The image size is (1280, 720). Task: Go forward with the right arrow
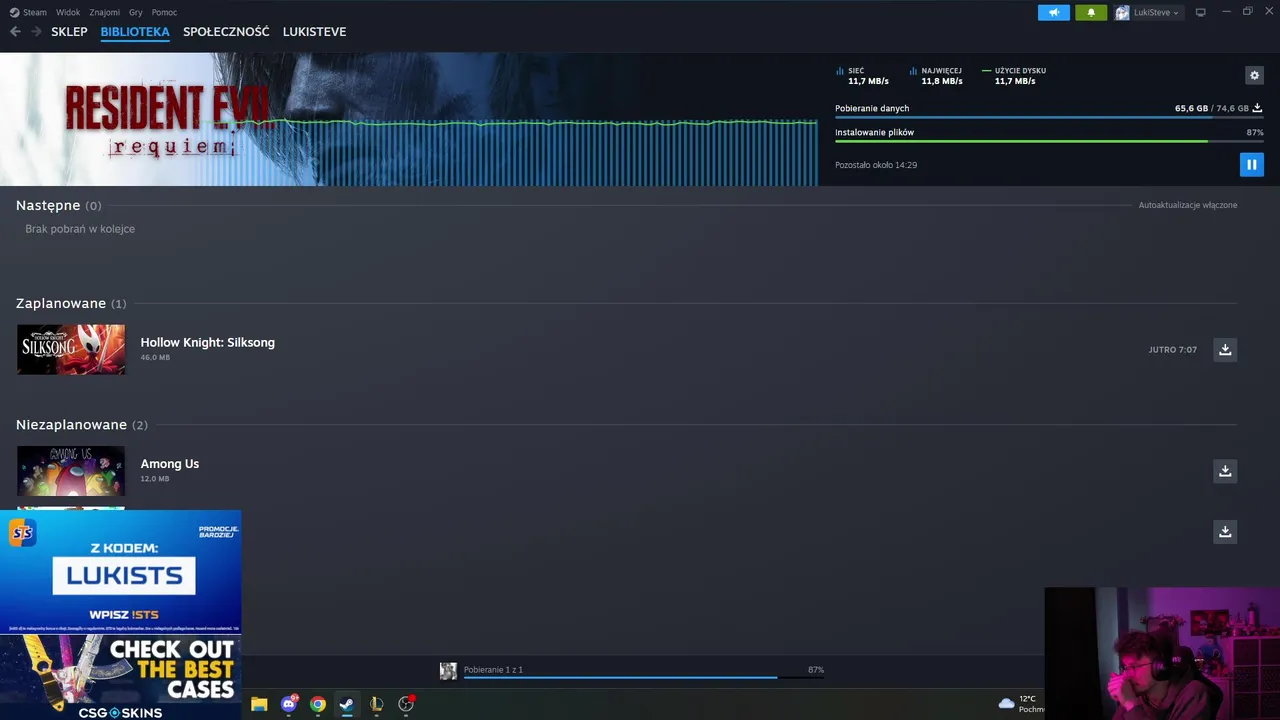coord(36,32)
